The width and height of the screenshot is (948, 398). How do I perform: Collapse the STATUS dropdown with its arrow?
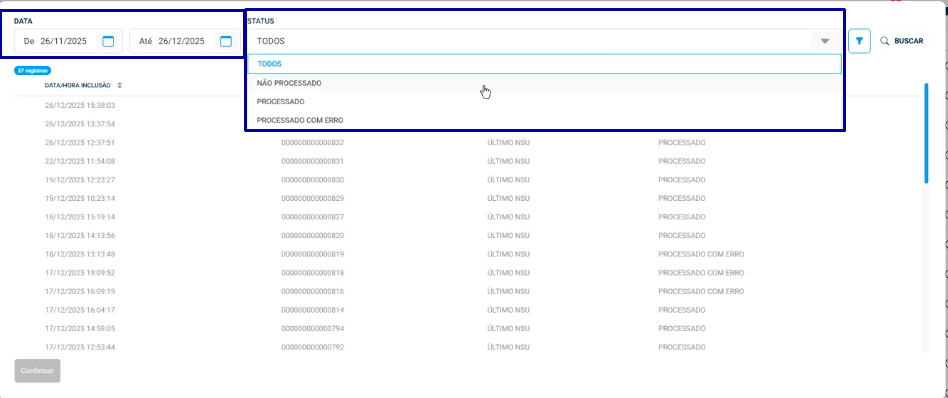825,41
